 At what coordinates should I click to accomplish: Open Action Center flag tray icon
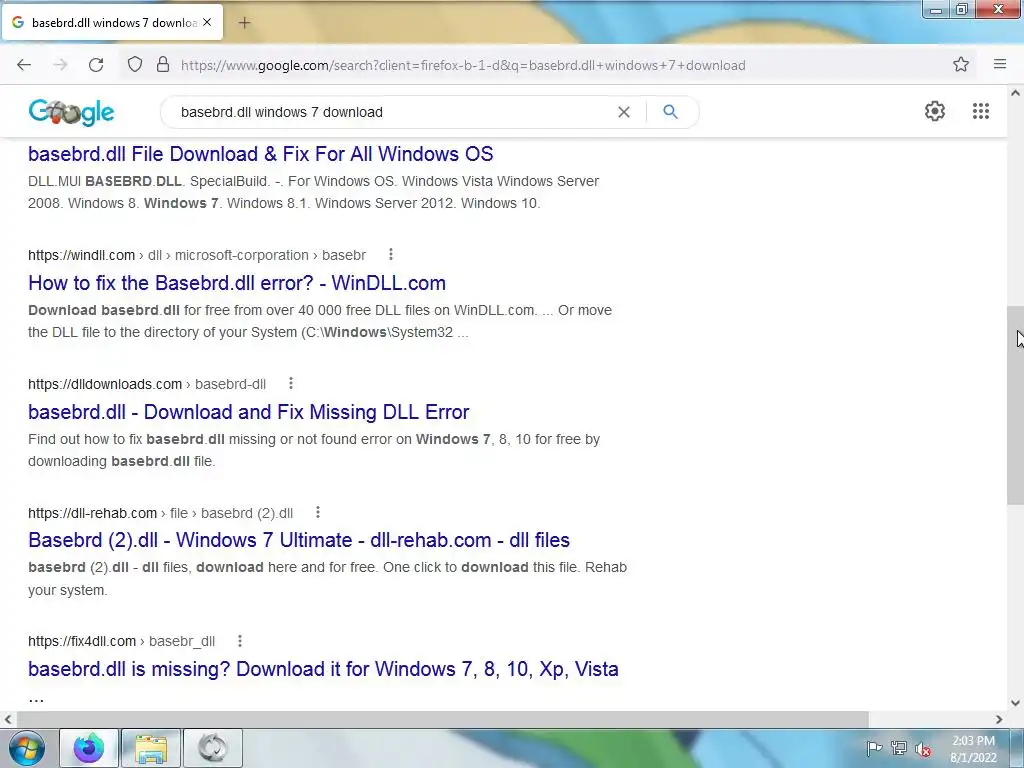(x=874, y=748)
